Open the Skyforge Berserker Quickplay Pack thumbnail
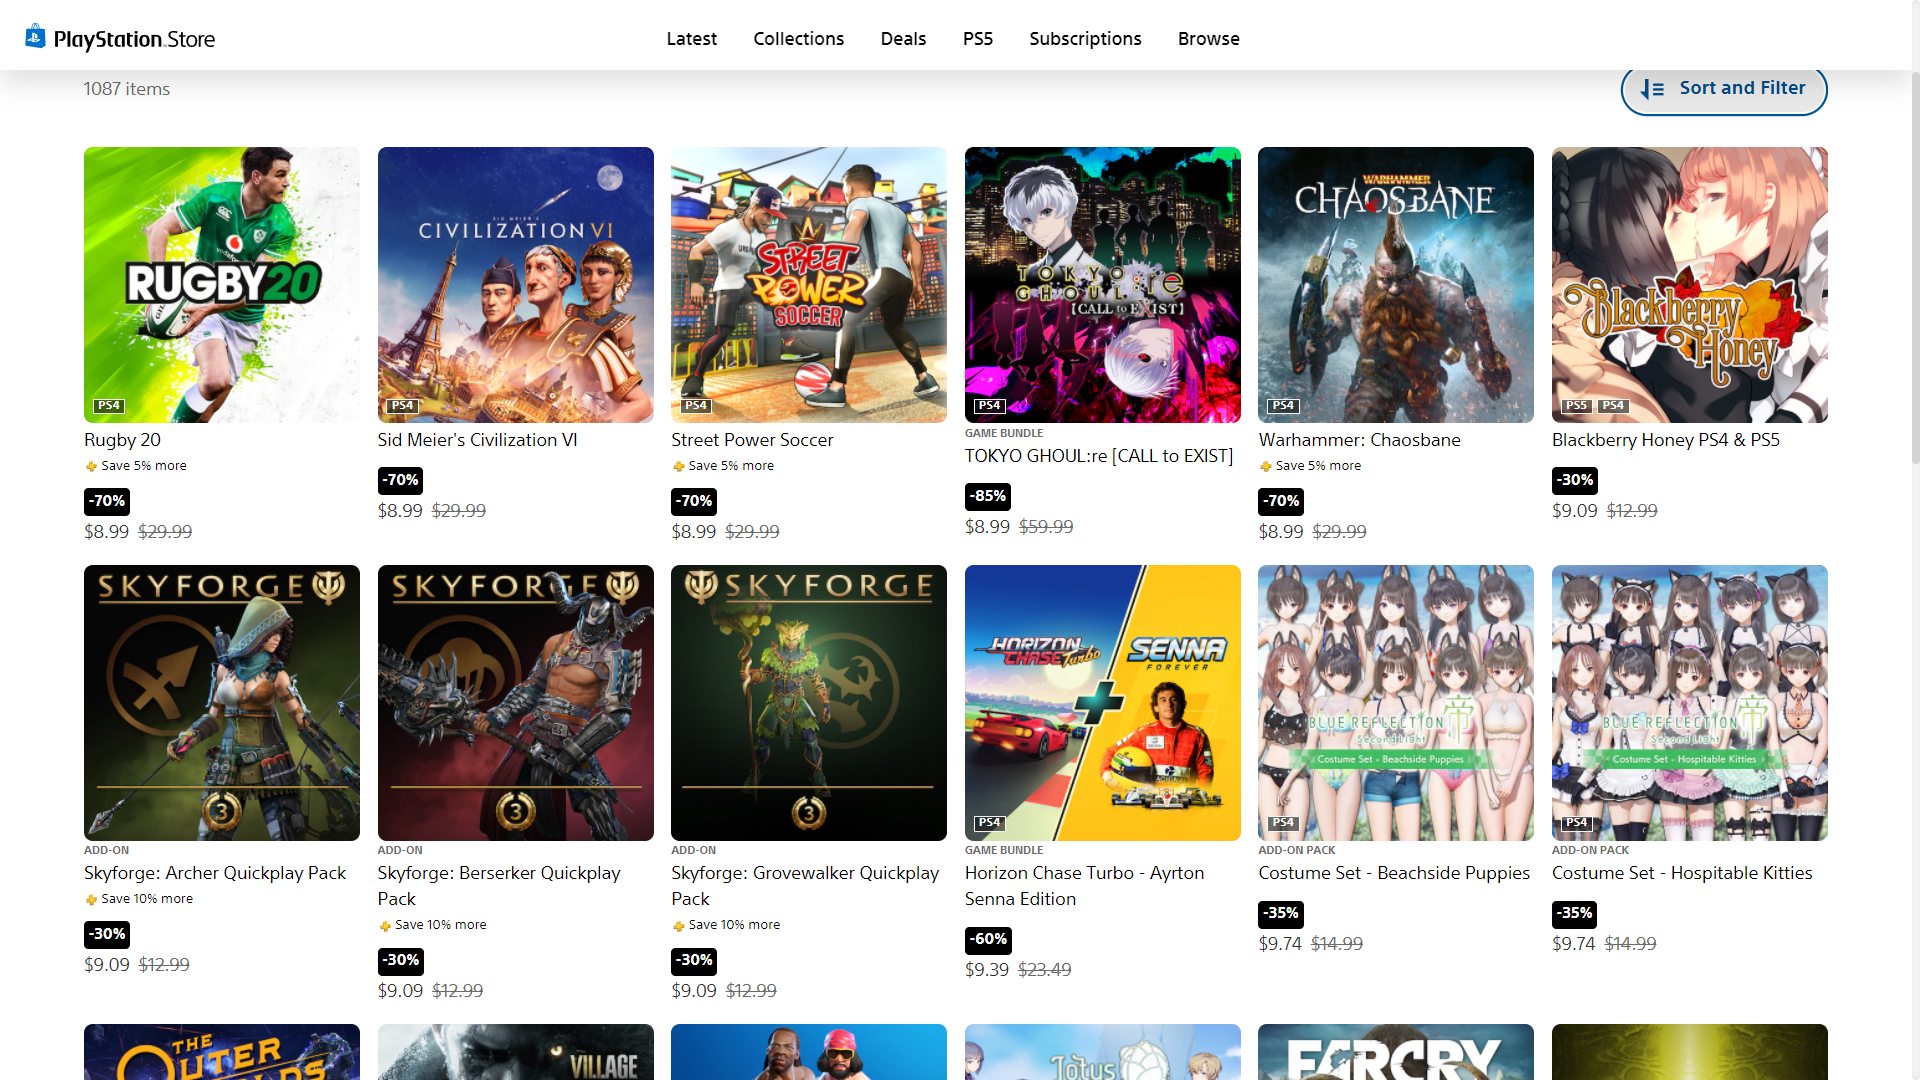The image size is (1920, 1080). (515, 702)
